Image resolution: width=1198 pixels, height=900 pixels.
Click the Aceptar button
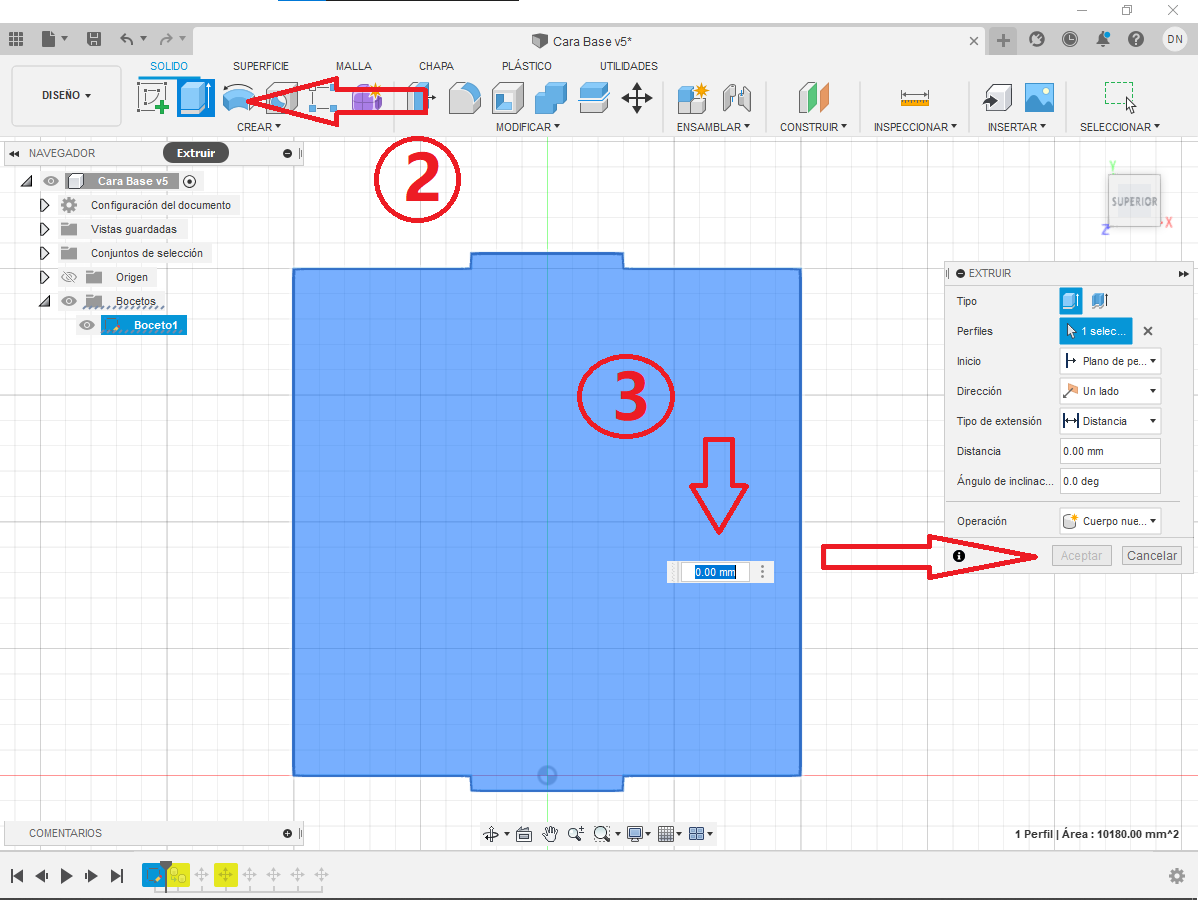point(1081,555)
